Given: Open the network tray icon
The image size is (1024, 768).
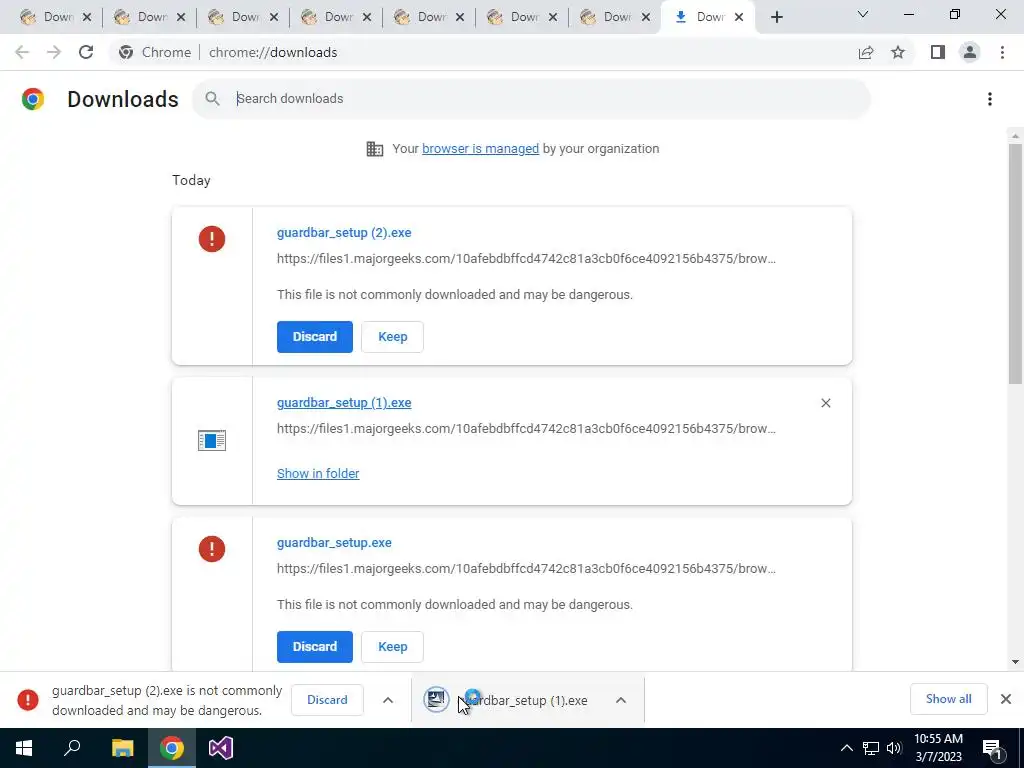Looking at the screenshot, I should tap(871, 748).
